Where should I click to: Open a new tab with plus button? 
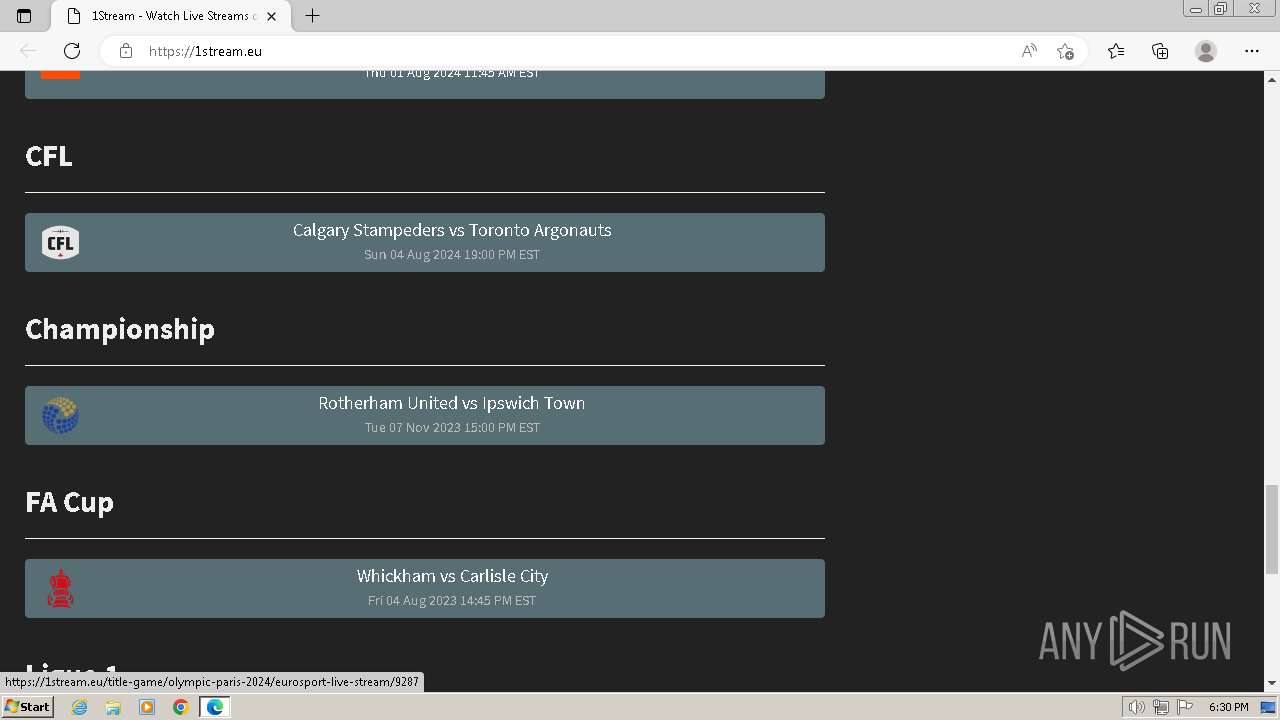tap(312, 16)
